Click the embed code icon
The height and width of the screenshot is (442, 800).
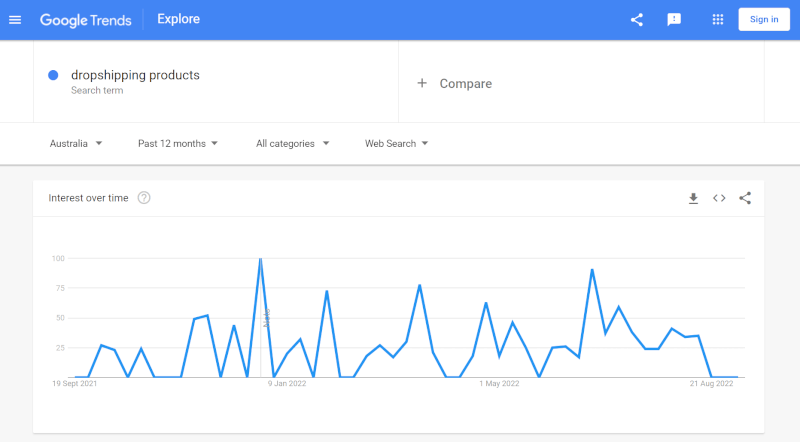pyautogui.click(x=719, y=198)
